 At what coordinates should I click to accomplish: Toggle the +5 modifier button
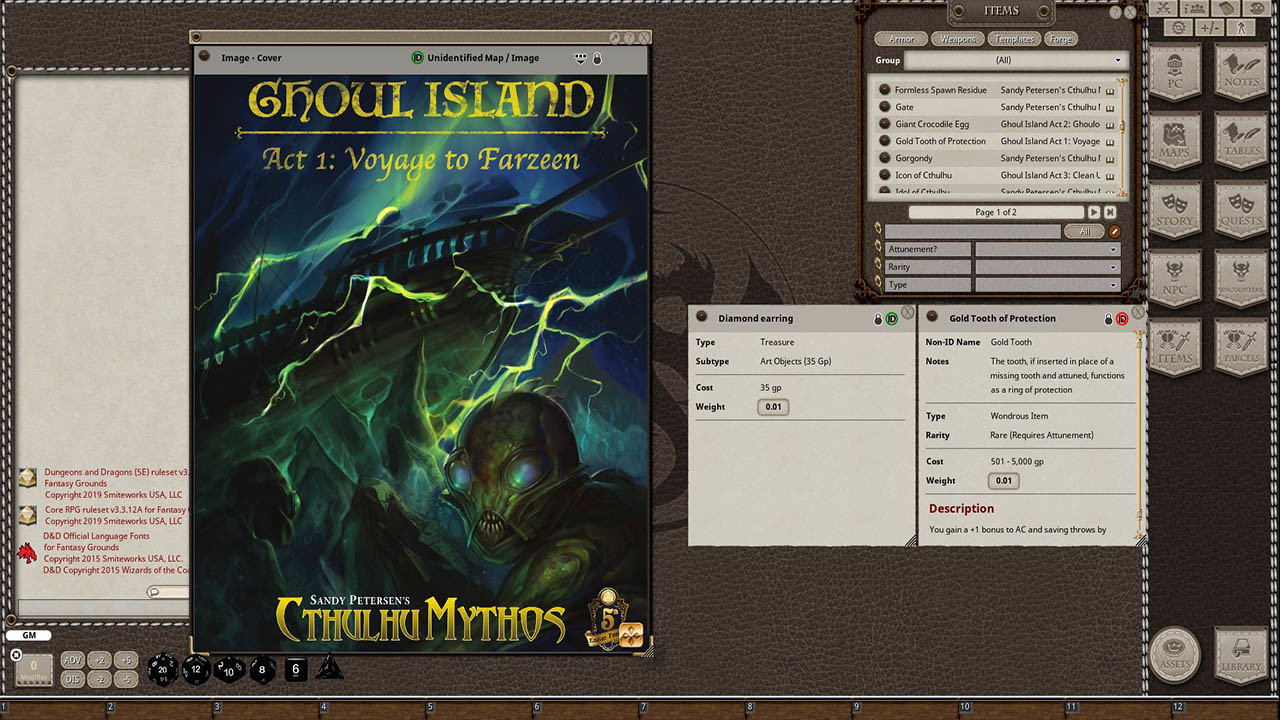tap(126, 660)
